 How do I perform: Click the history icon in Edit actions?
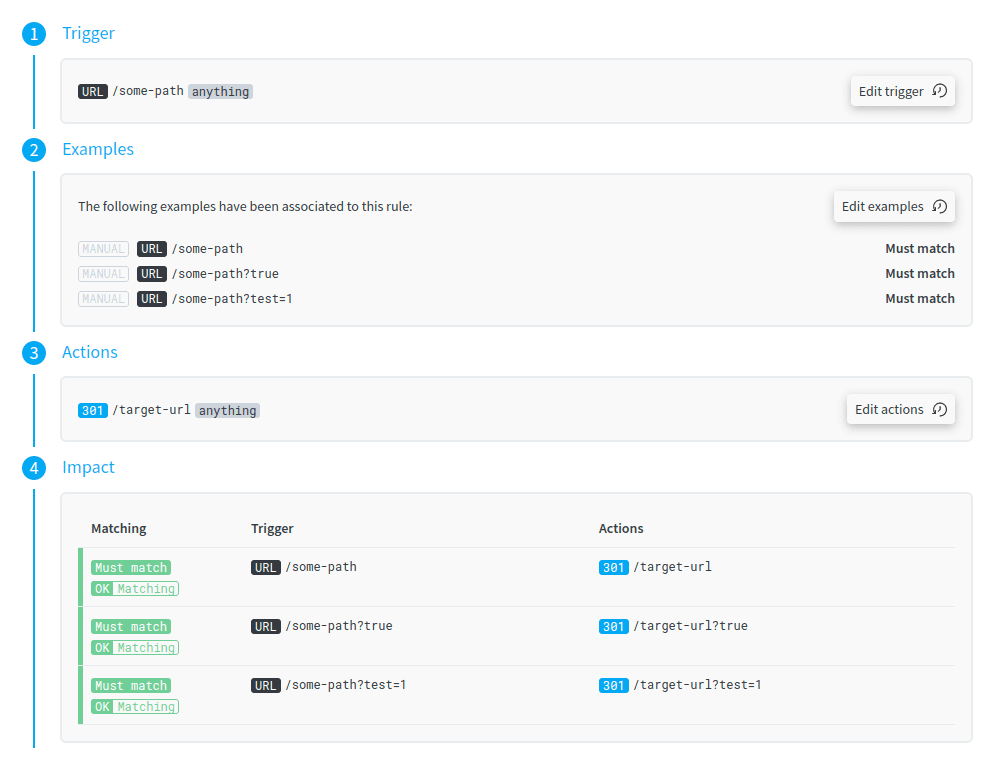pos(940,409)
